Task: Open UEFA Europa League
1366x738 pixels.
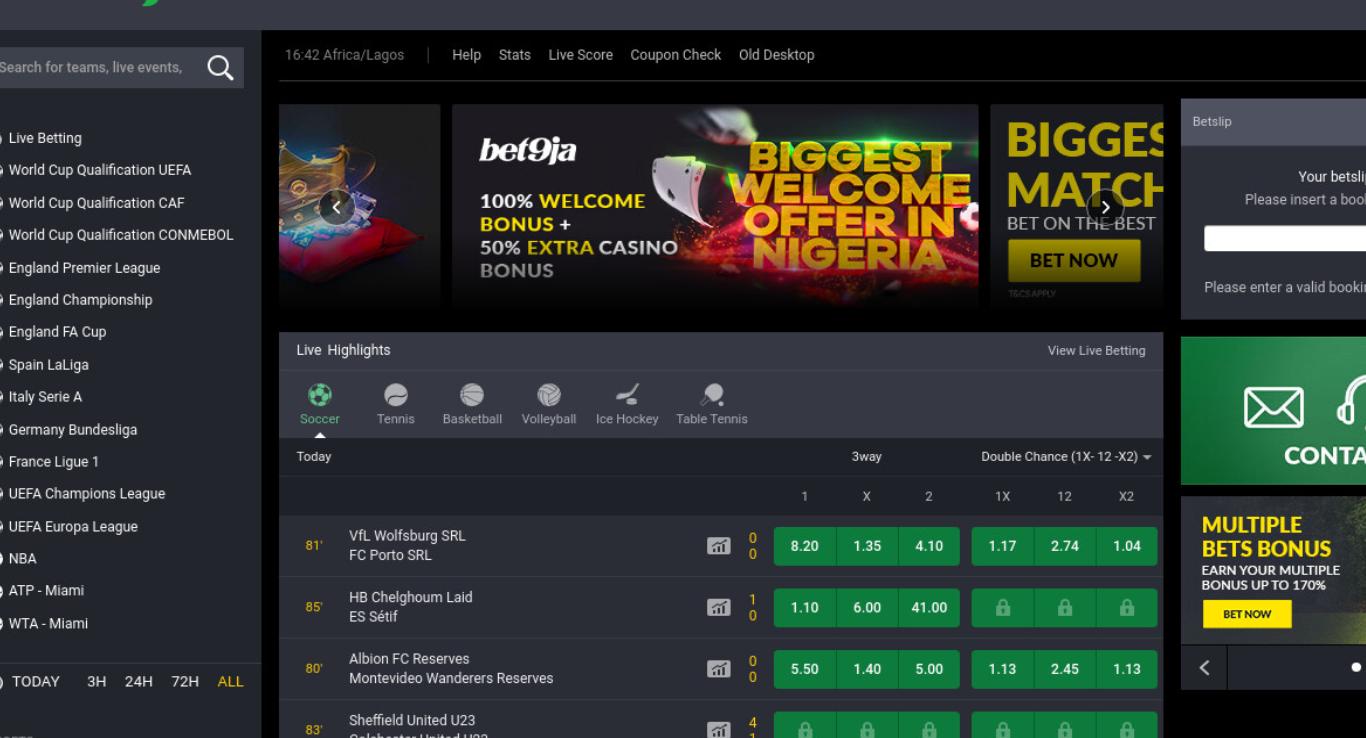Action: 73,526
